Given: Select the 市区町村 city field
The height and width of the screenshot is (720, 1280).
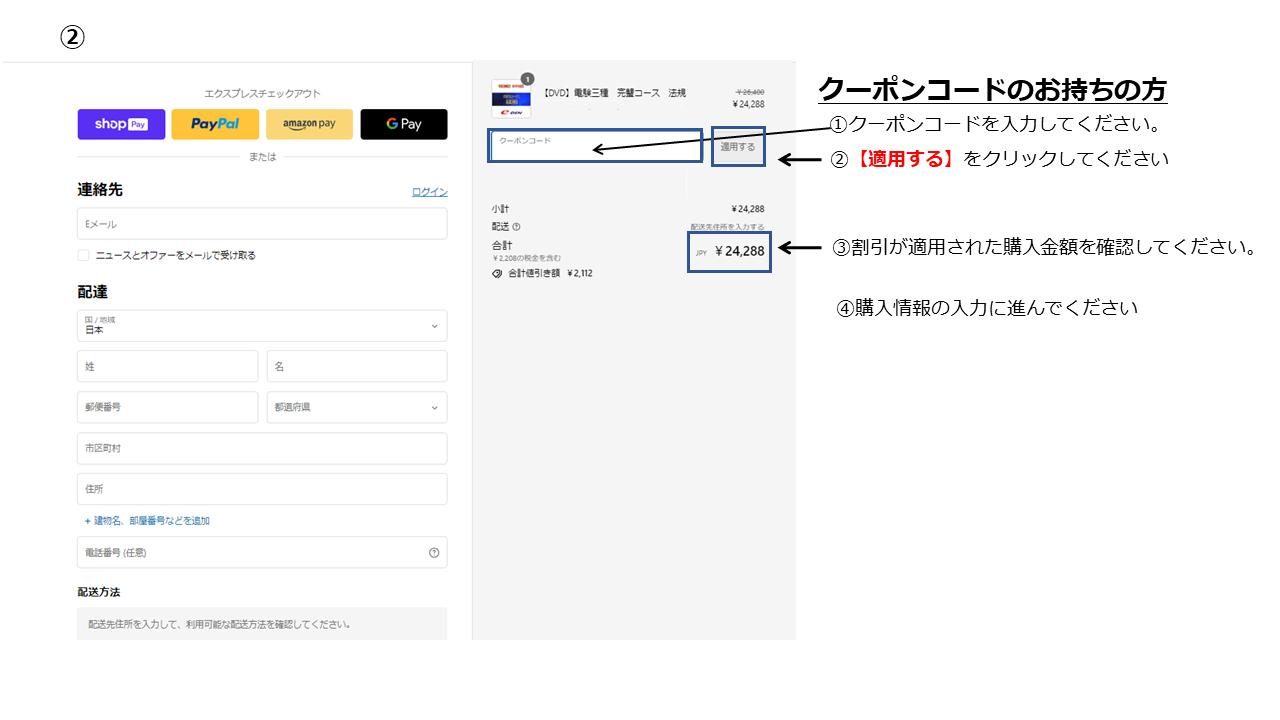Looking at the screenshot, I should click(x=262, y=449).
